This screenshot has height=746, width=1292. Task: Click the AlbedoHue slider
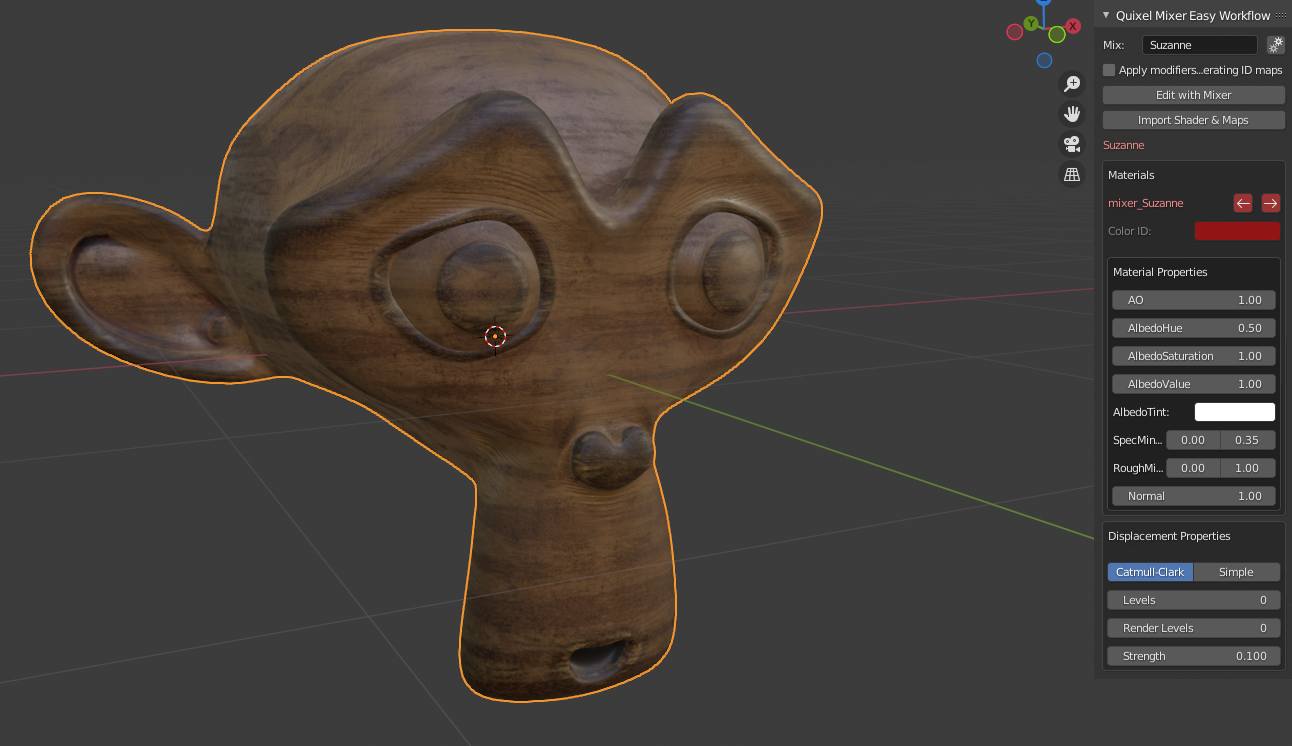pos(1194,328)
